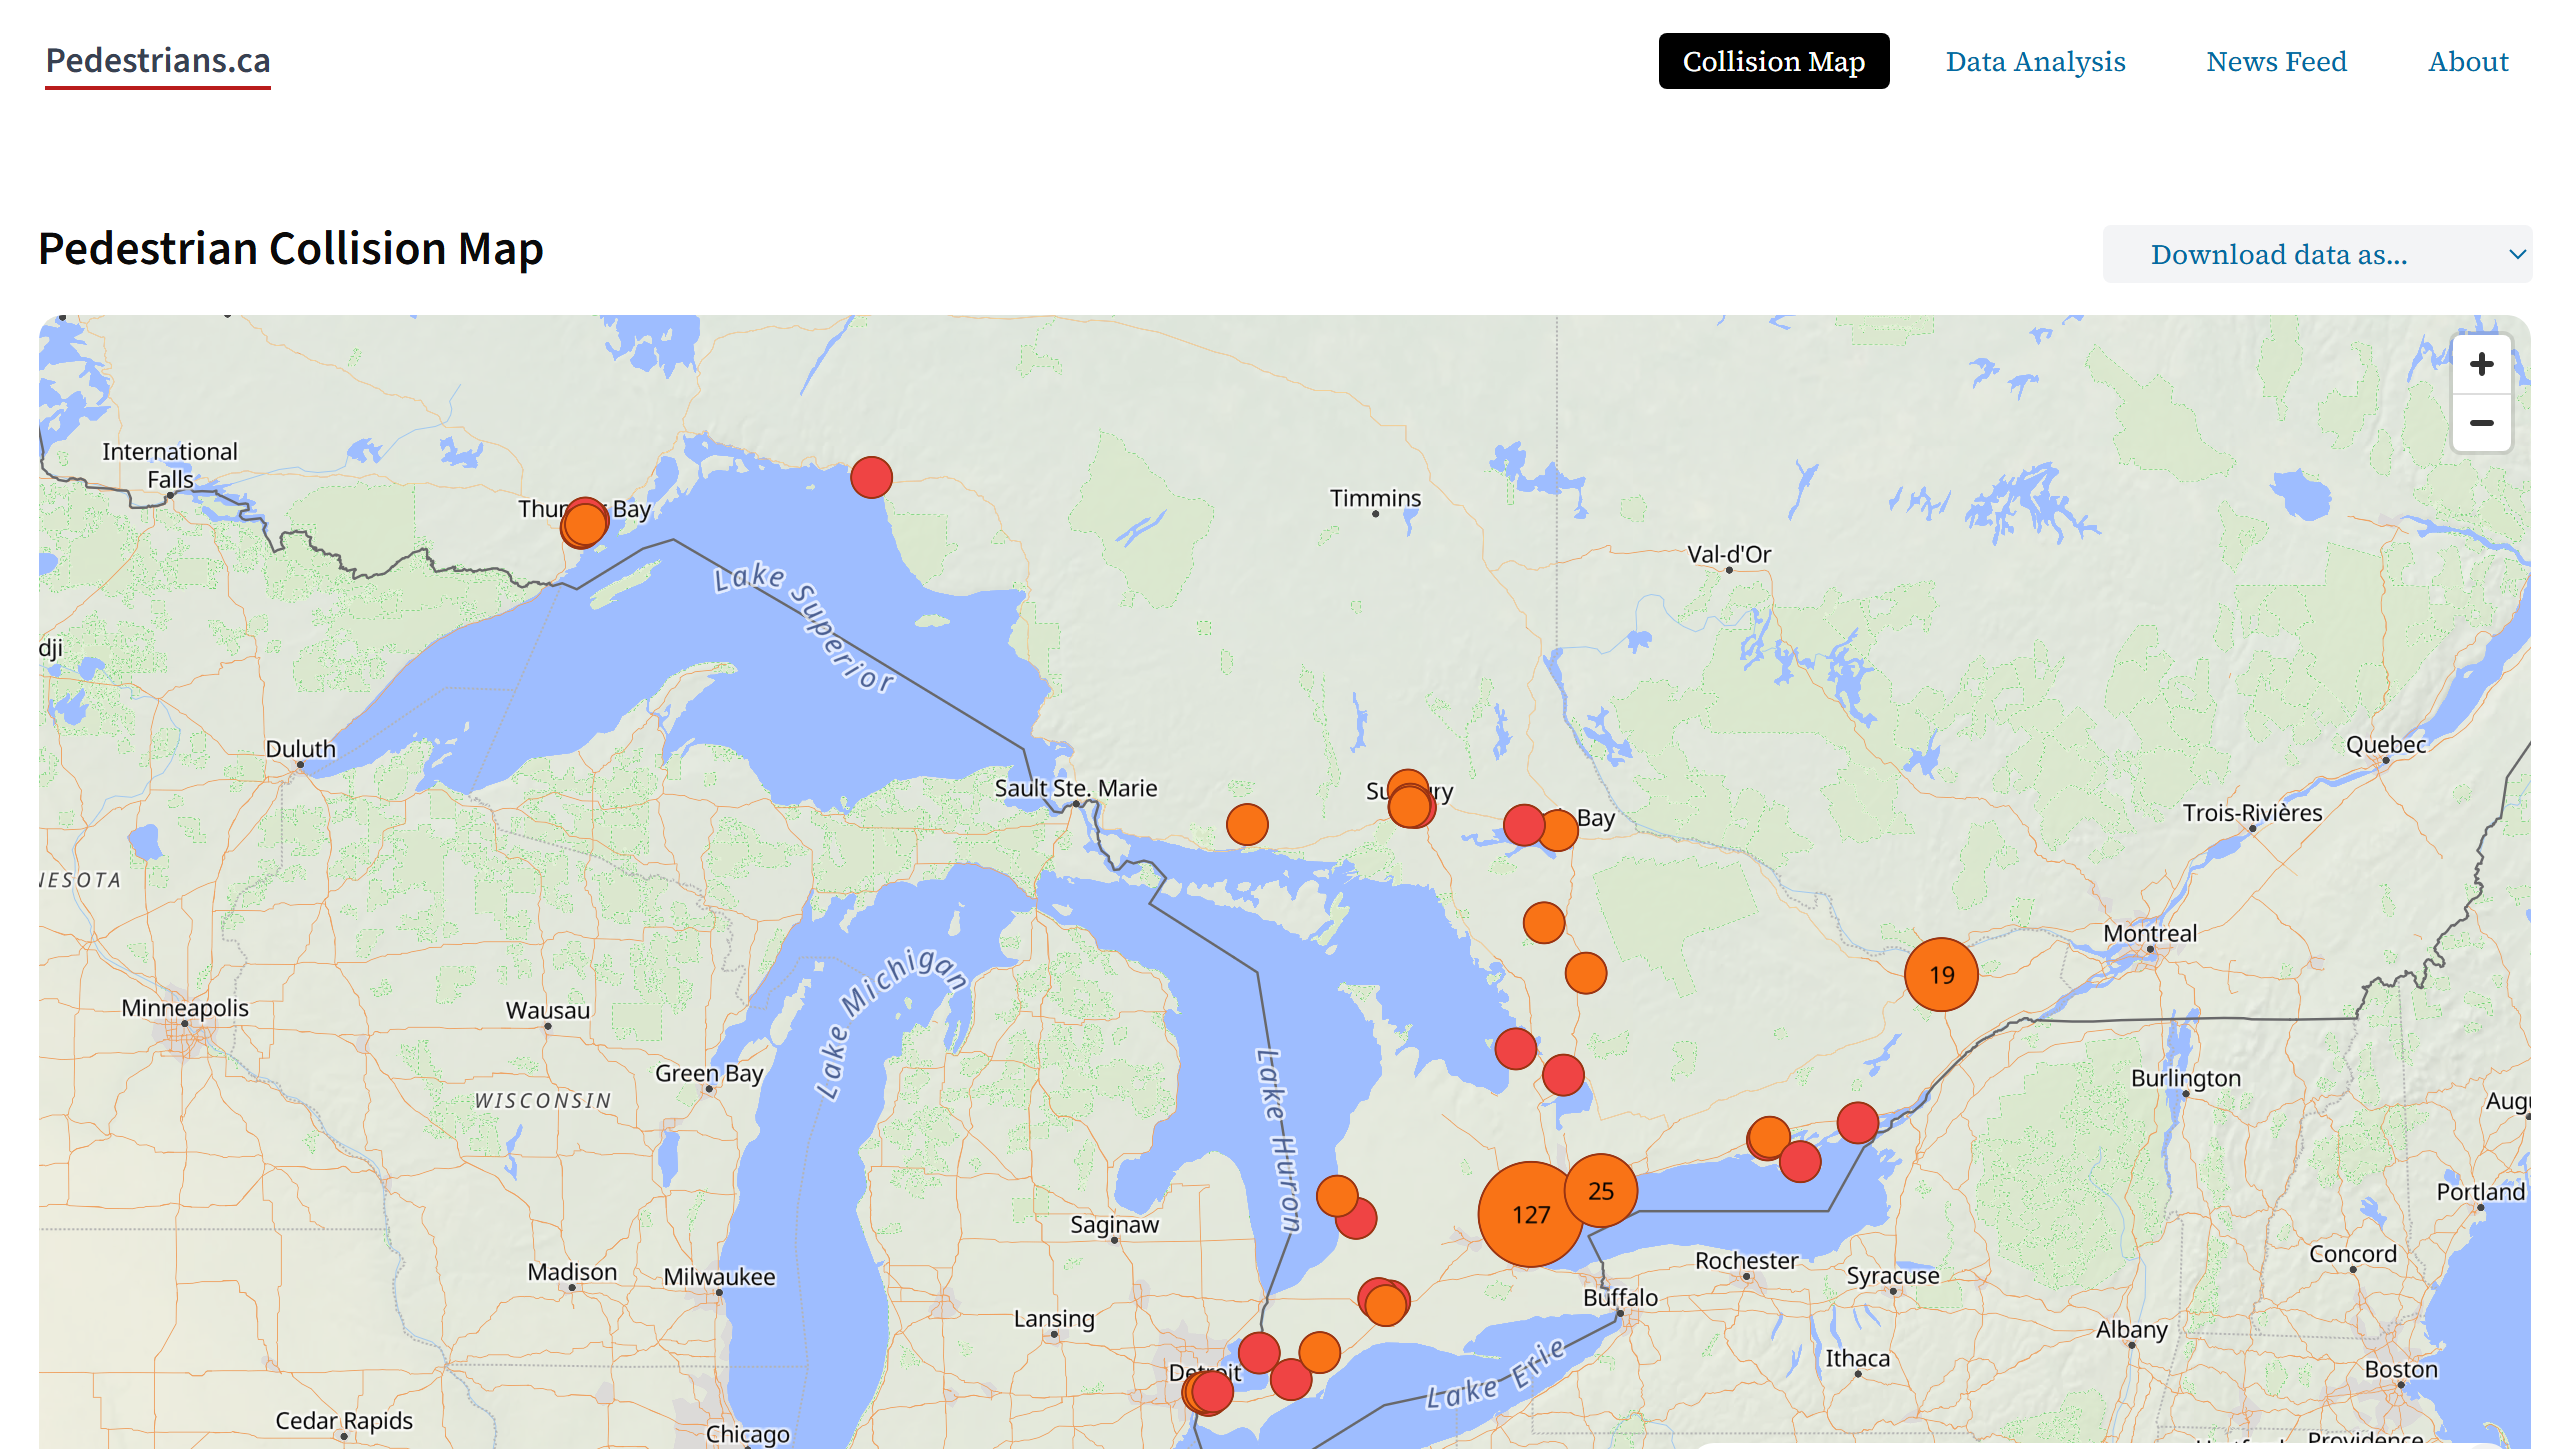Zoom out with the map minus button
Viewport: 2576px width, 1449px height.
[2481, 423]
